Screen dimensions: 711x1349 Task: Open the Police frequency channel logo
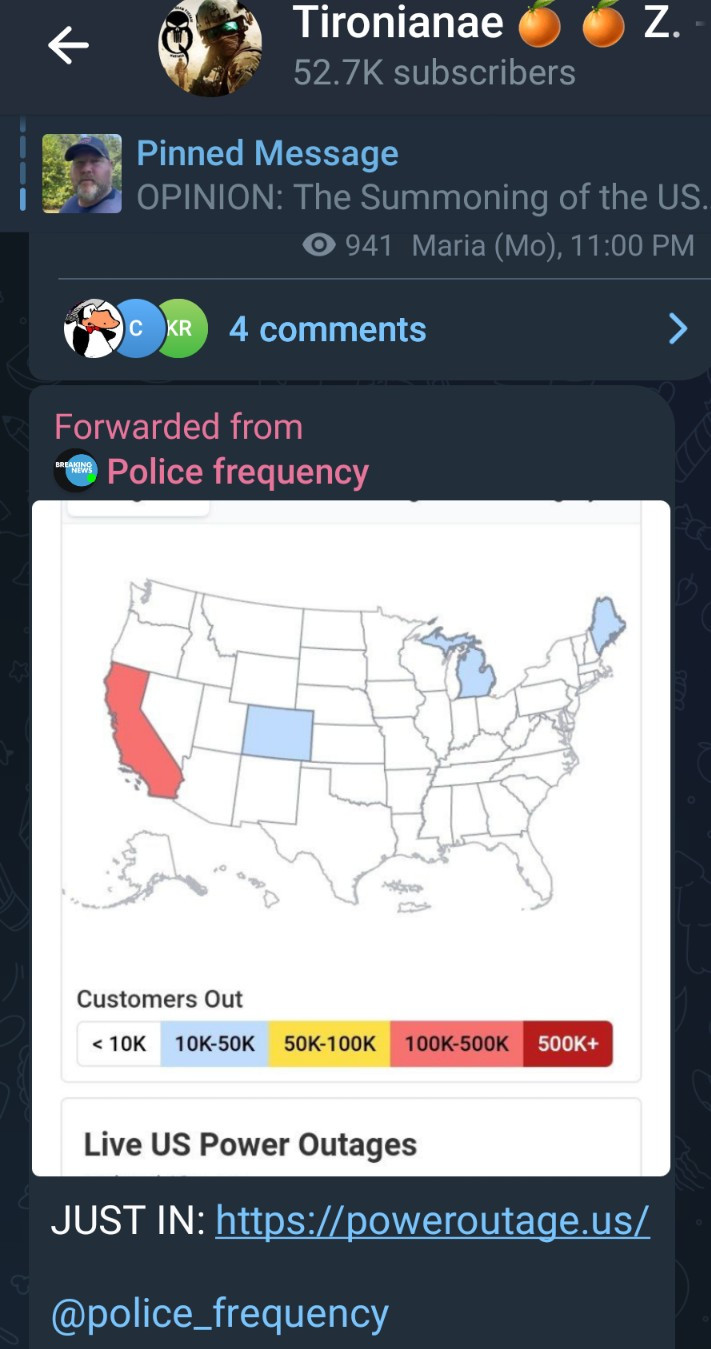tap(75, 471)
